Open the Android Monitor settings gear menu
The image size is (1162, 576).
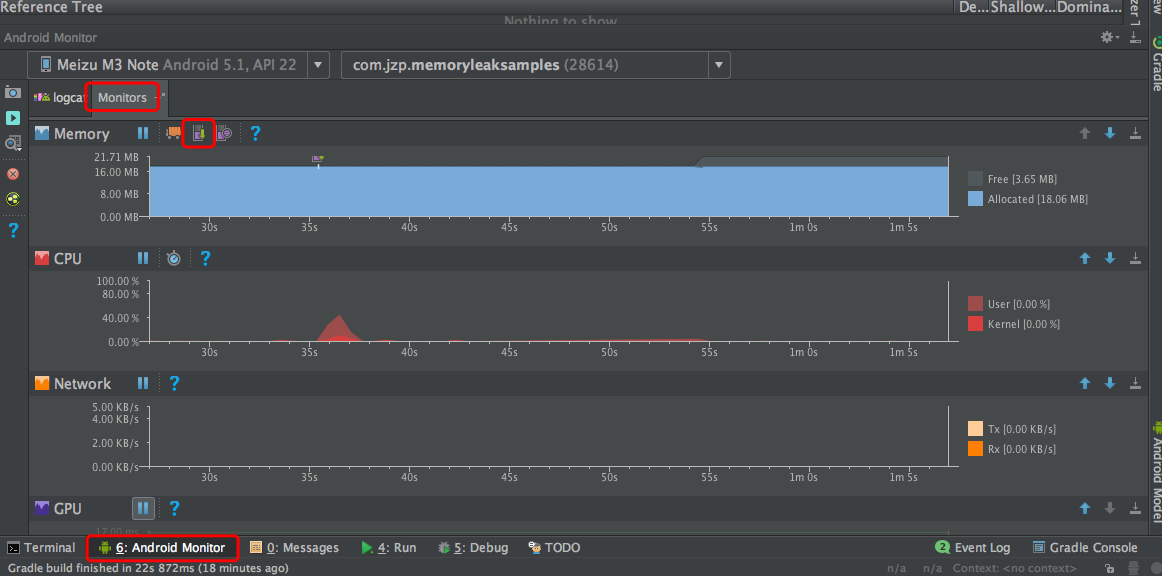(x=1106, y=36)
